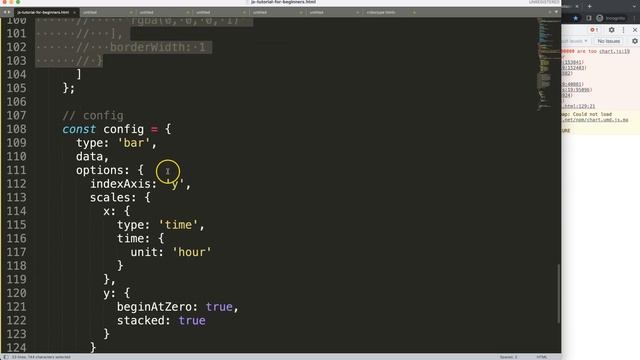Open the js-tutorial-for-beginners.html tab

43,12
